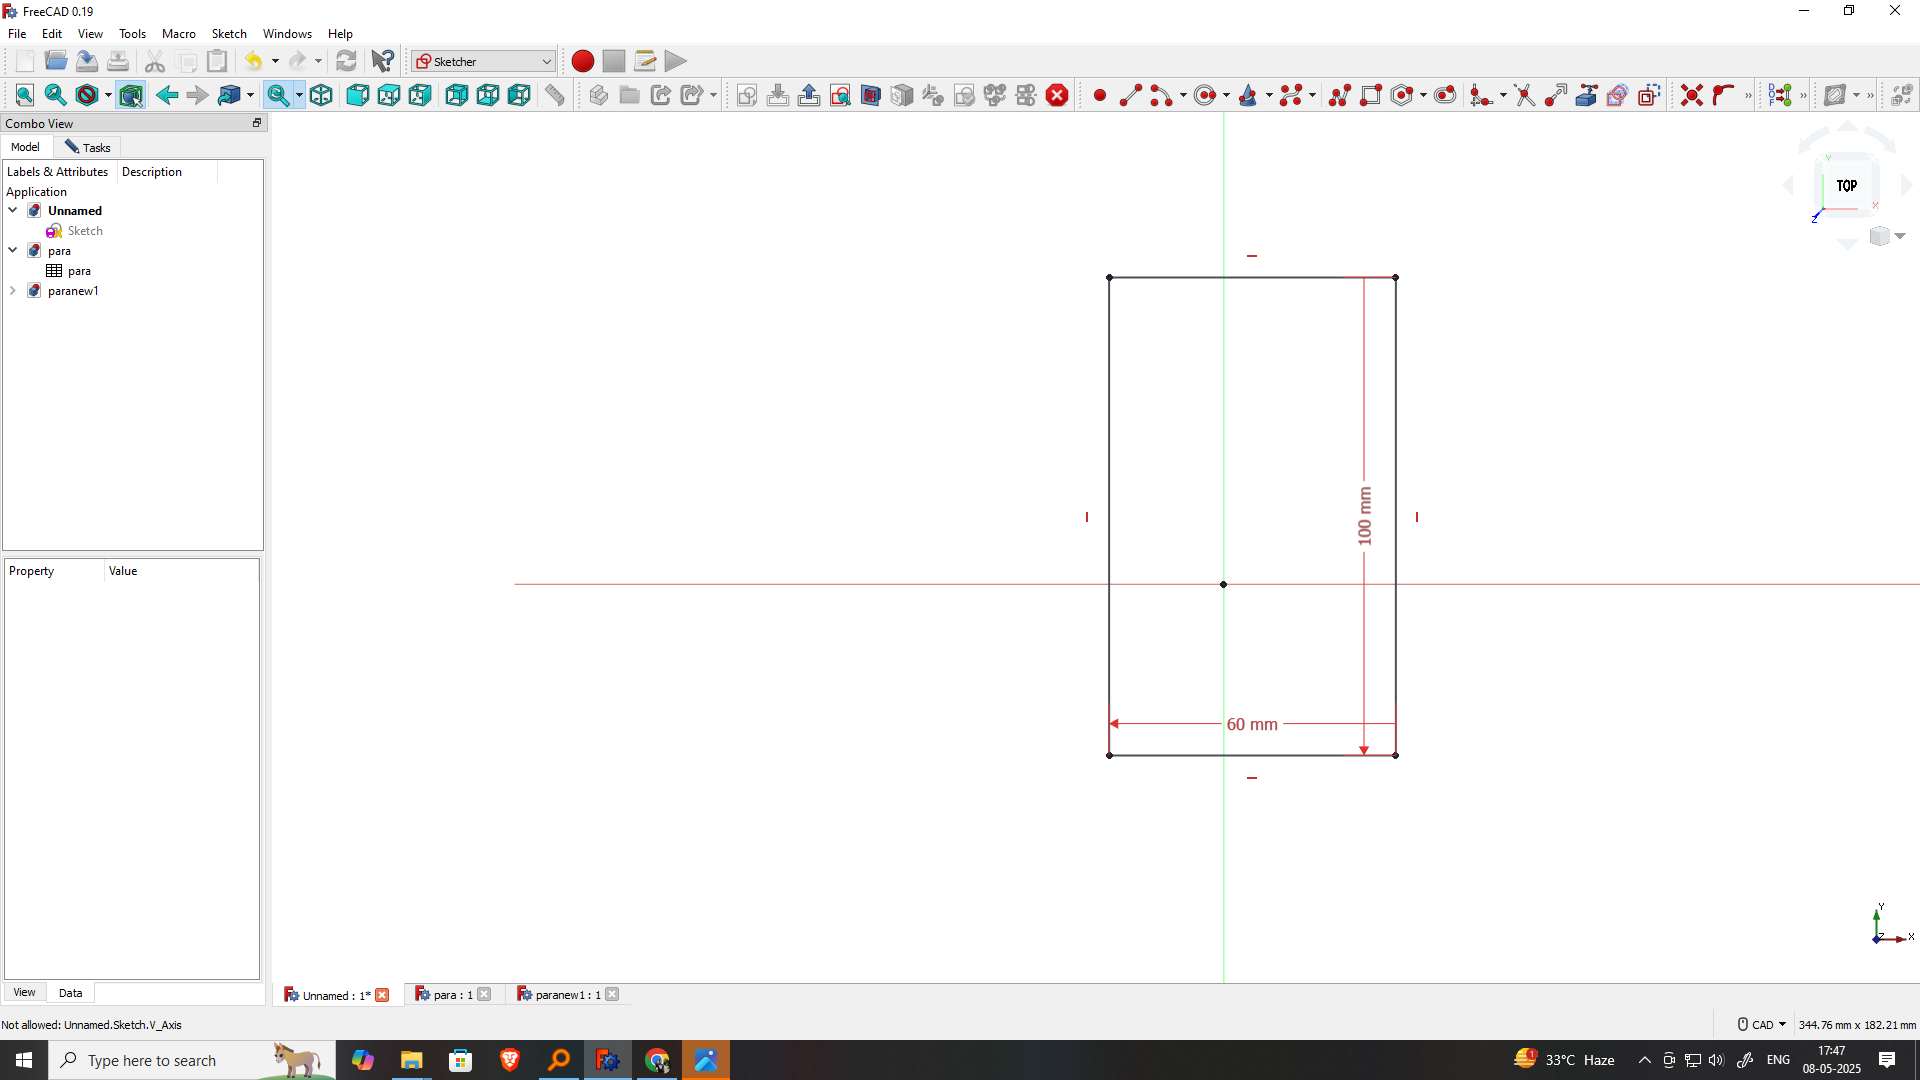Apply the Coincident constraint tool

coord(1692,96)
